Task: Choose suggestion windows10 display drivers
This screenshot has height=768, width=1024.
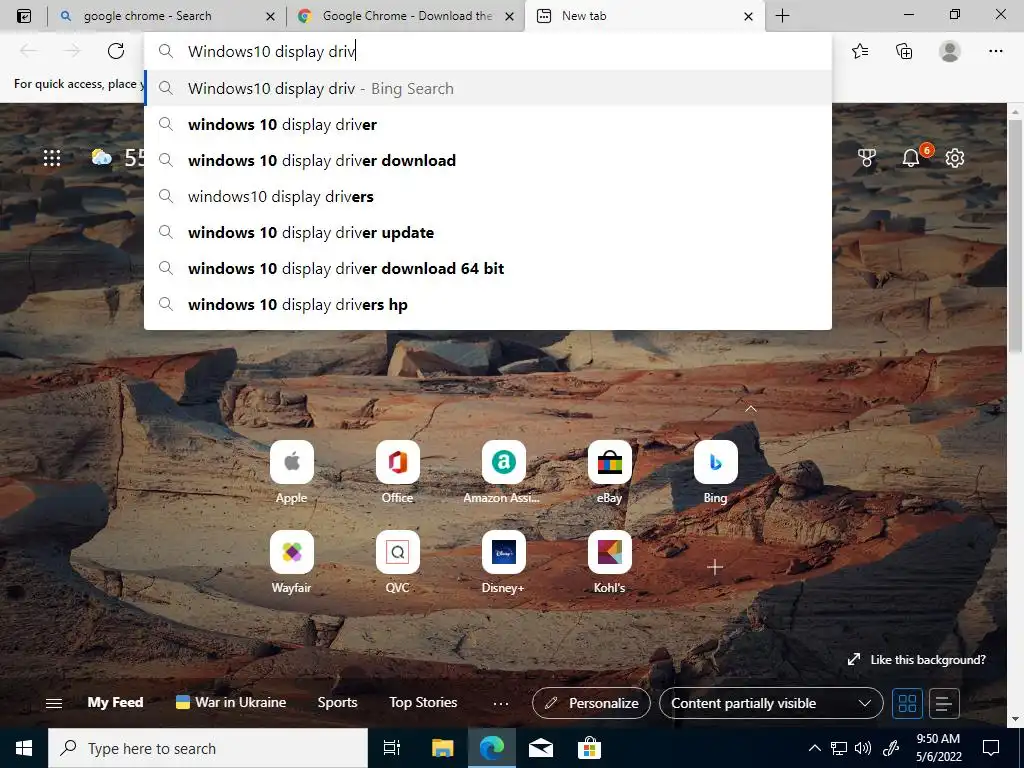Action: 488,196
